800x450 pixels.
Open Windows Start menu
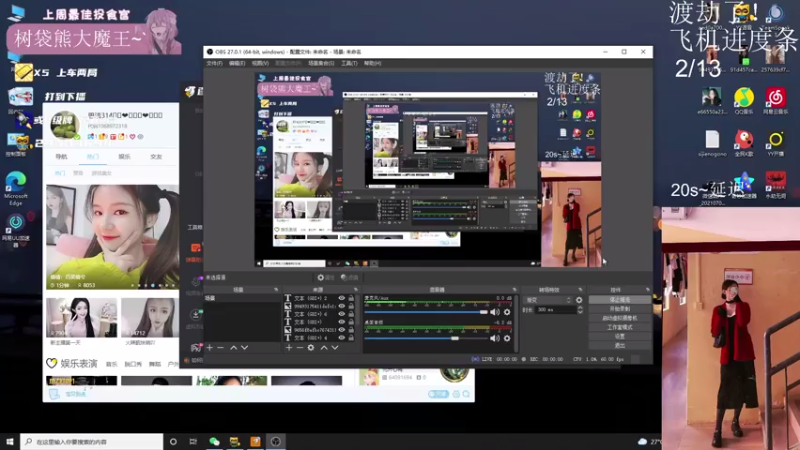(x=10, y=441)
